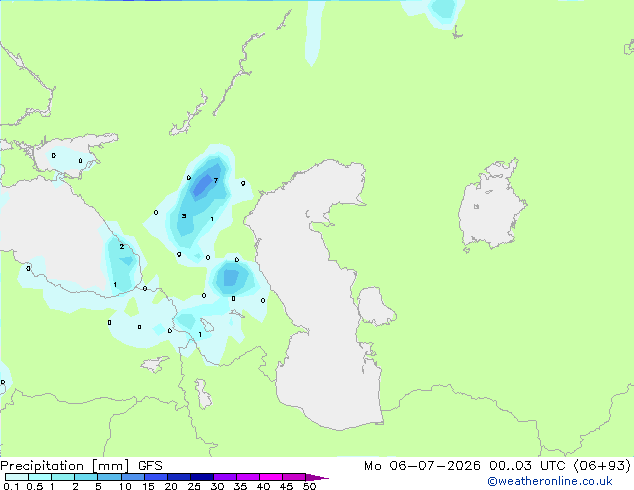Click the 'GFS' model label
The image size is (634, 490).
click(150, 466)
